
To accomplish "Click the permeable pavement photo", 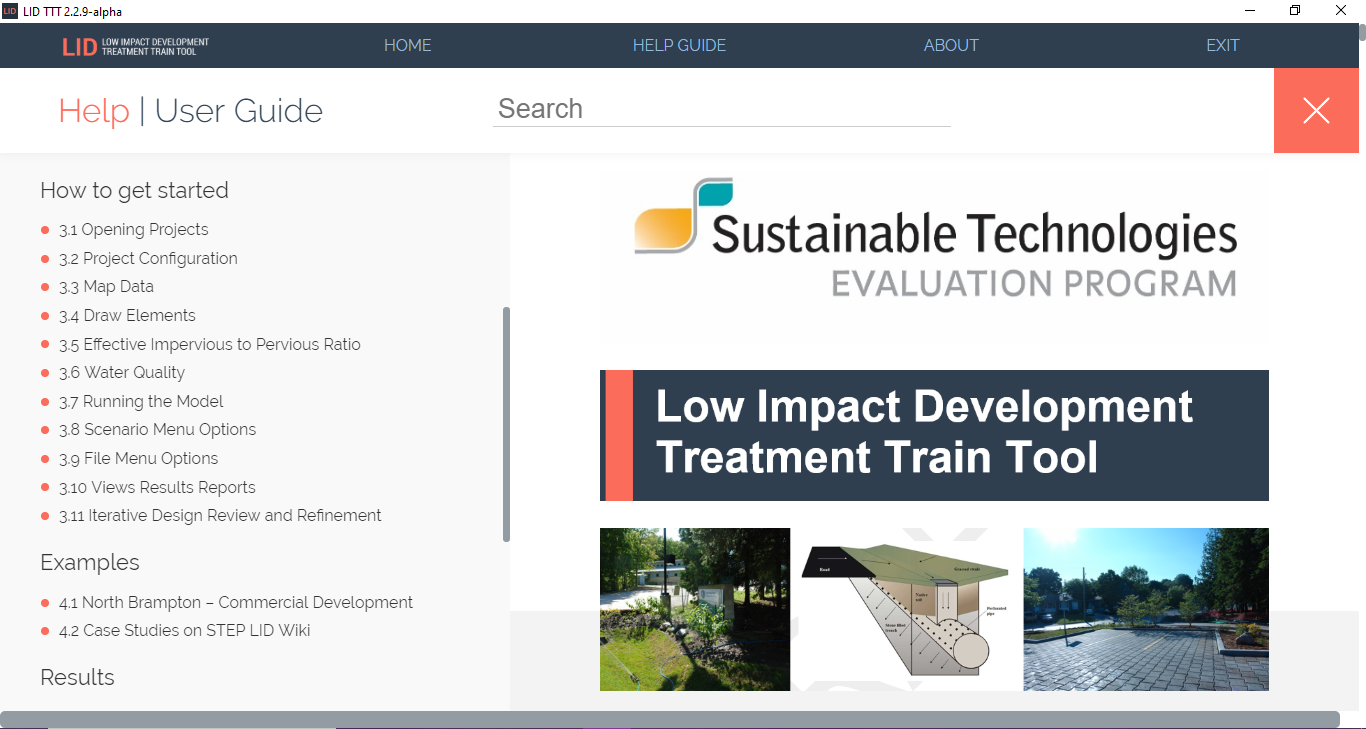I will coord(1146,609).
